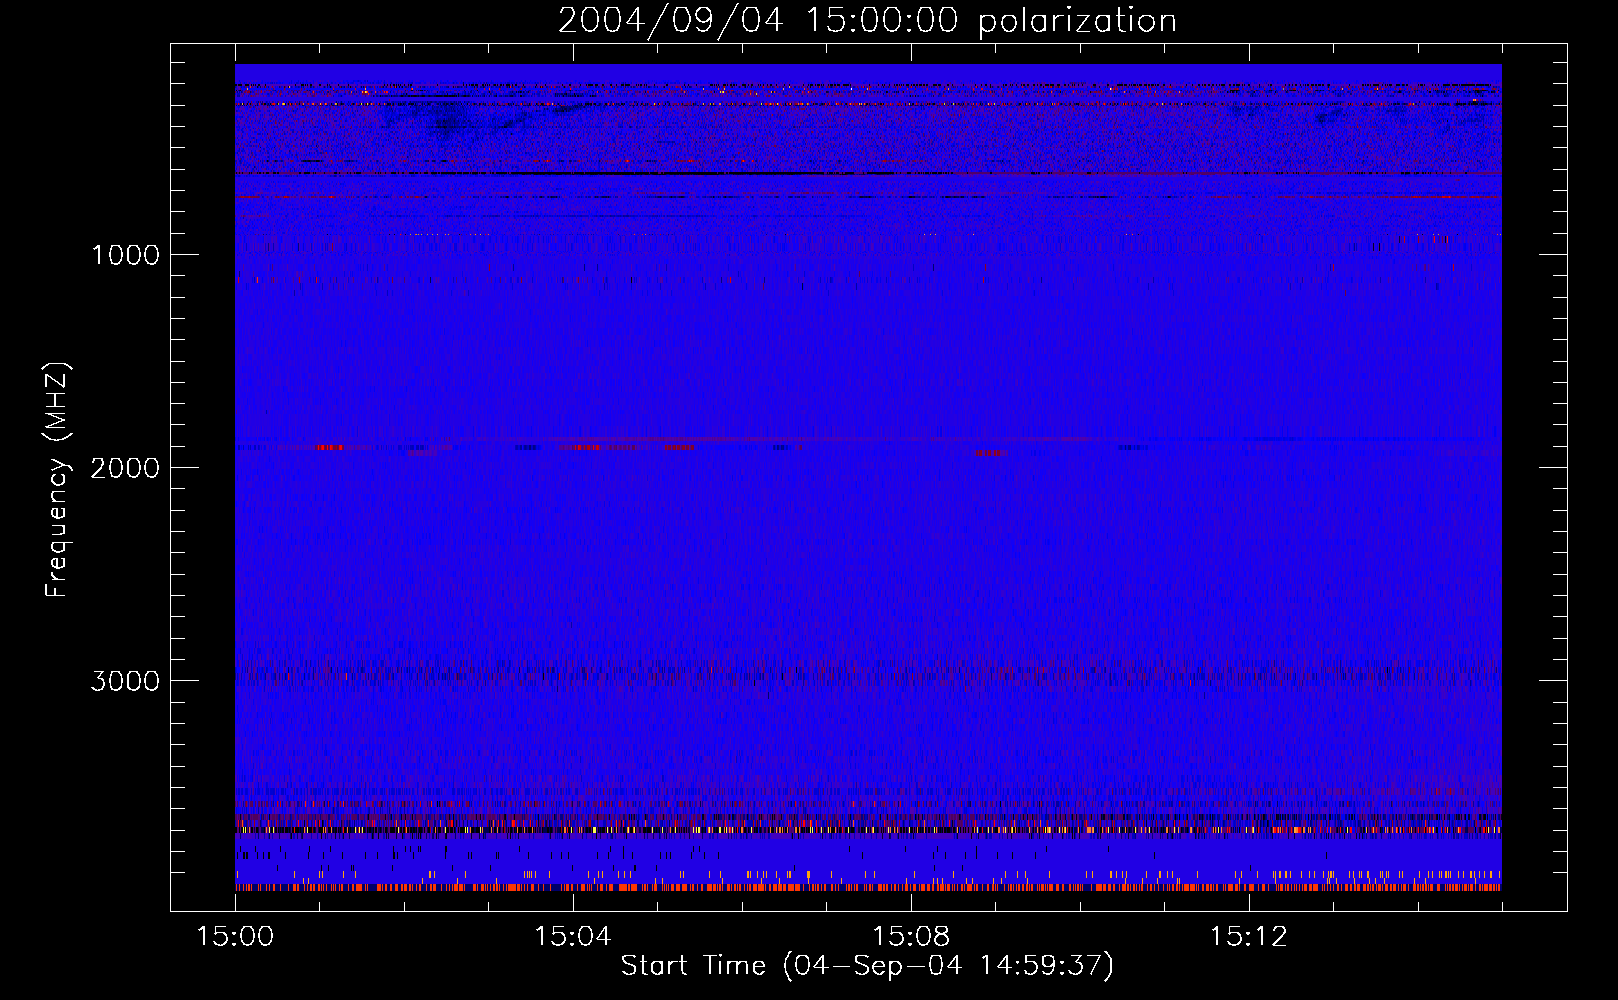Click the 15:12 time tick label
The height and width of the screenshot is (1000, 1618).
tap(1248, 936)
